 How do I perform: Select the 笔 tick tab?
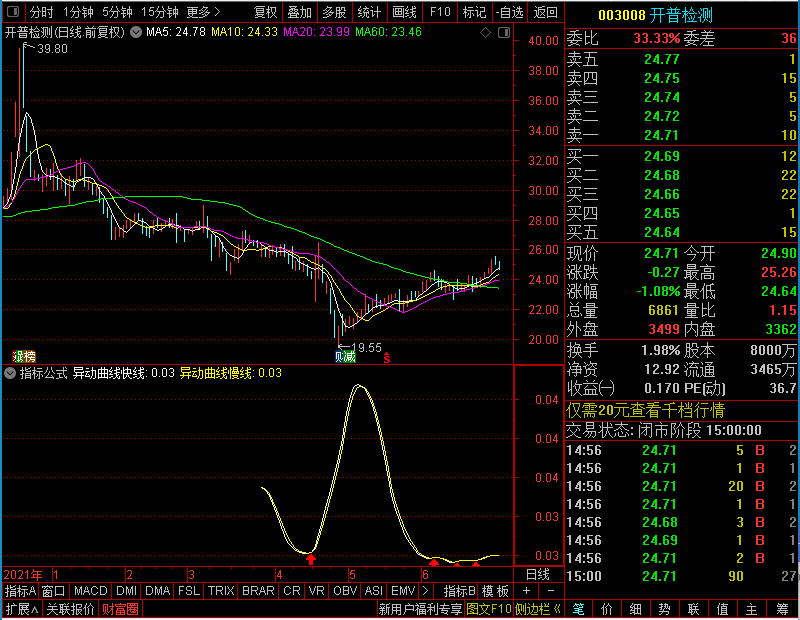pos(578,609)
